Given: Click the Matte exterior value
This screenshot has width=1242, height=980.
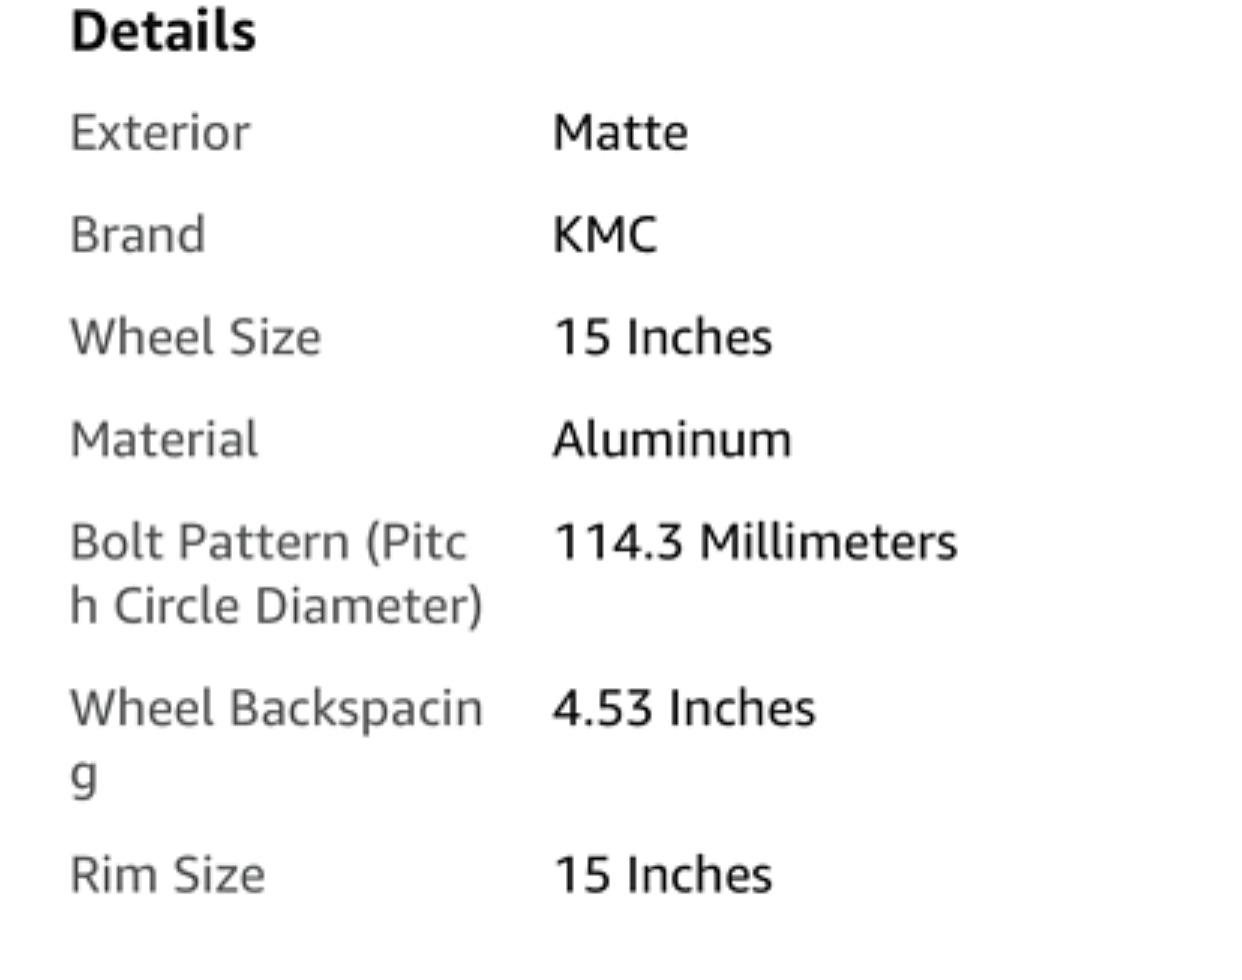Looking at the screenshot, I should pyautogui.click(x=620, y=133).
